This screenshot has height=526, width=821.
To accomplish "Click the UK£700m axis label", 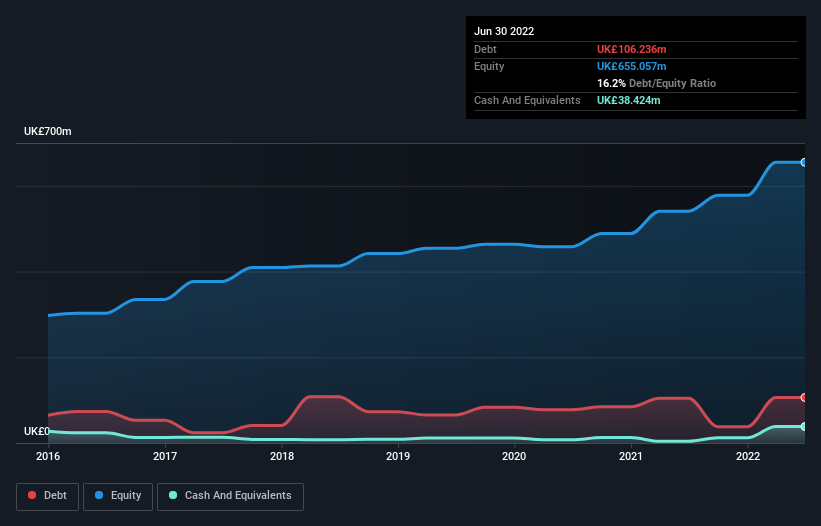I will (x=48, y=131).
